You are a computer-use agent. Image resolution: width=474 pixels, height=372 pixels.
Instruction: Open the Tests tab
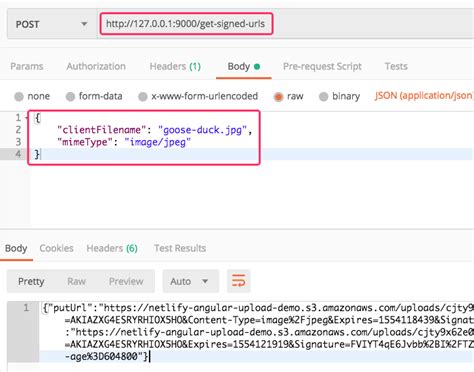396,66
